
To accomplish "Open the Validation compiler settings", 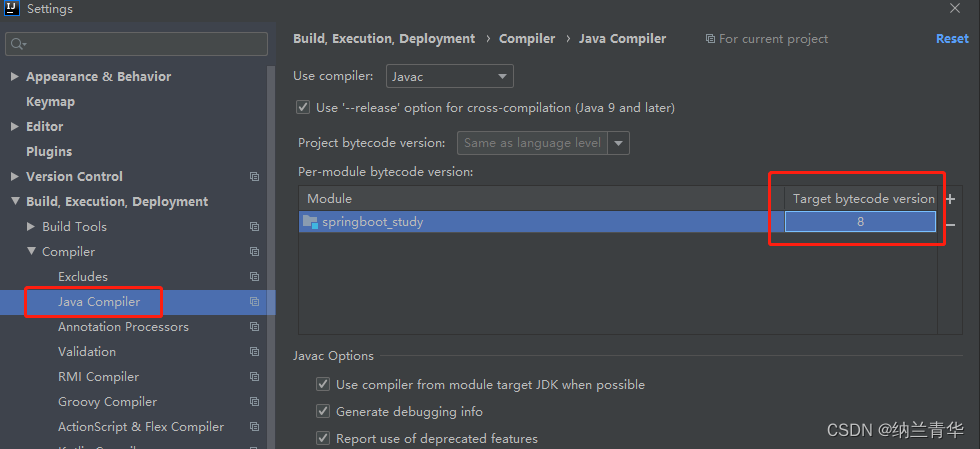I will click(87, 351).
